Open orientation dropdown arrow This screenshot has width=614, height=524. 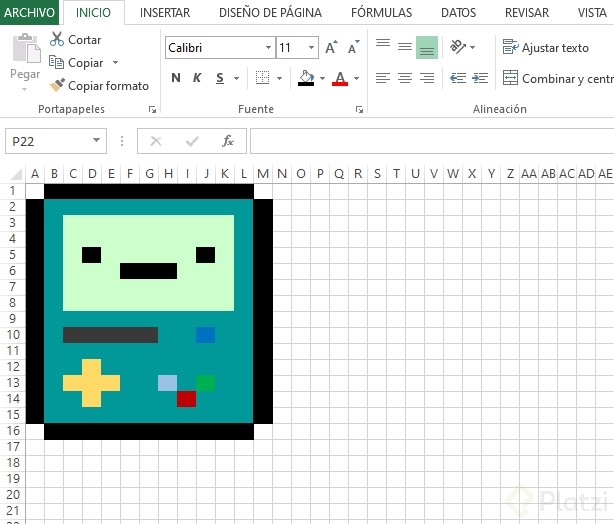coord(473,47)
